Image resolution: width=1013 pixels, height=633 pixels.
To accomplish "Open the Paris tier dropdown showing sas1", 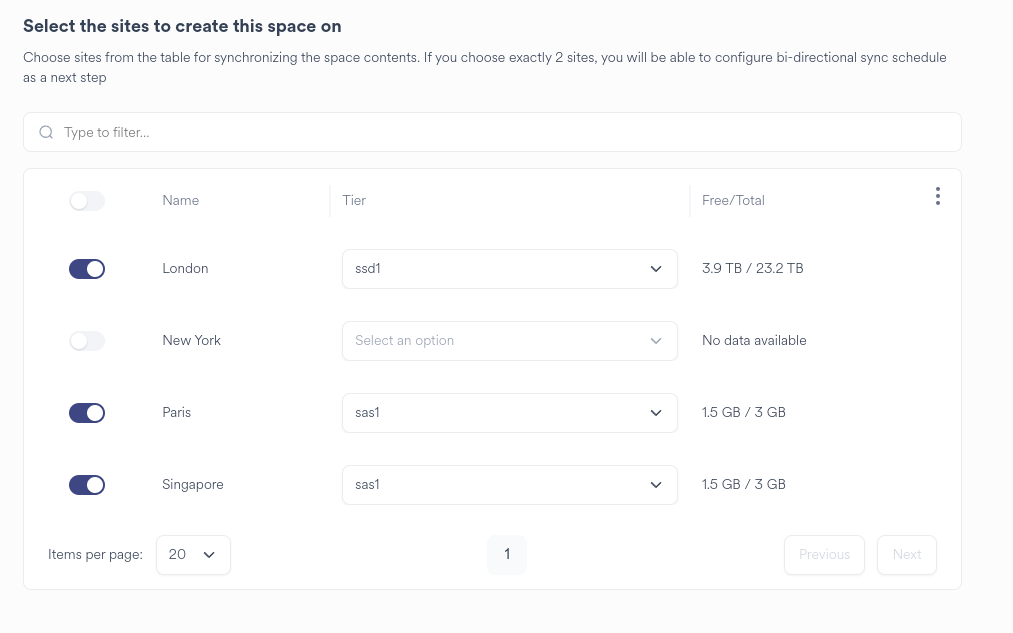I will pos(509,413).
